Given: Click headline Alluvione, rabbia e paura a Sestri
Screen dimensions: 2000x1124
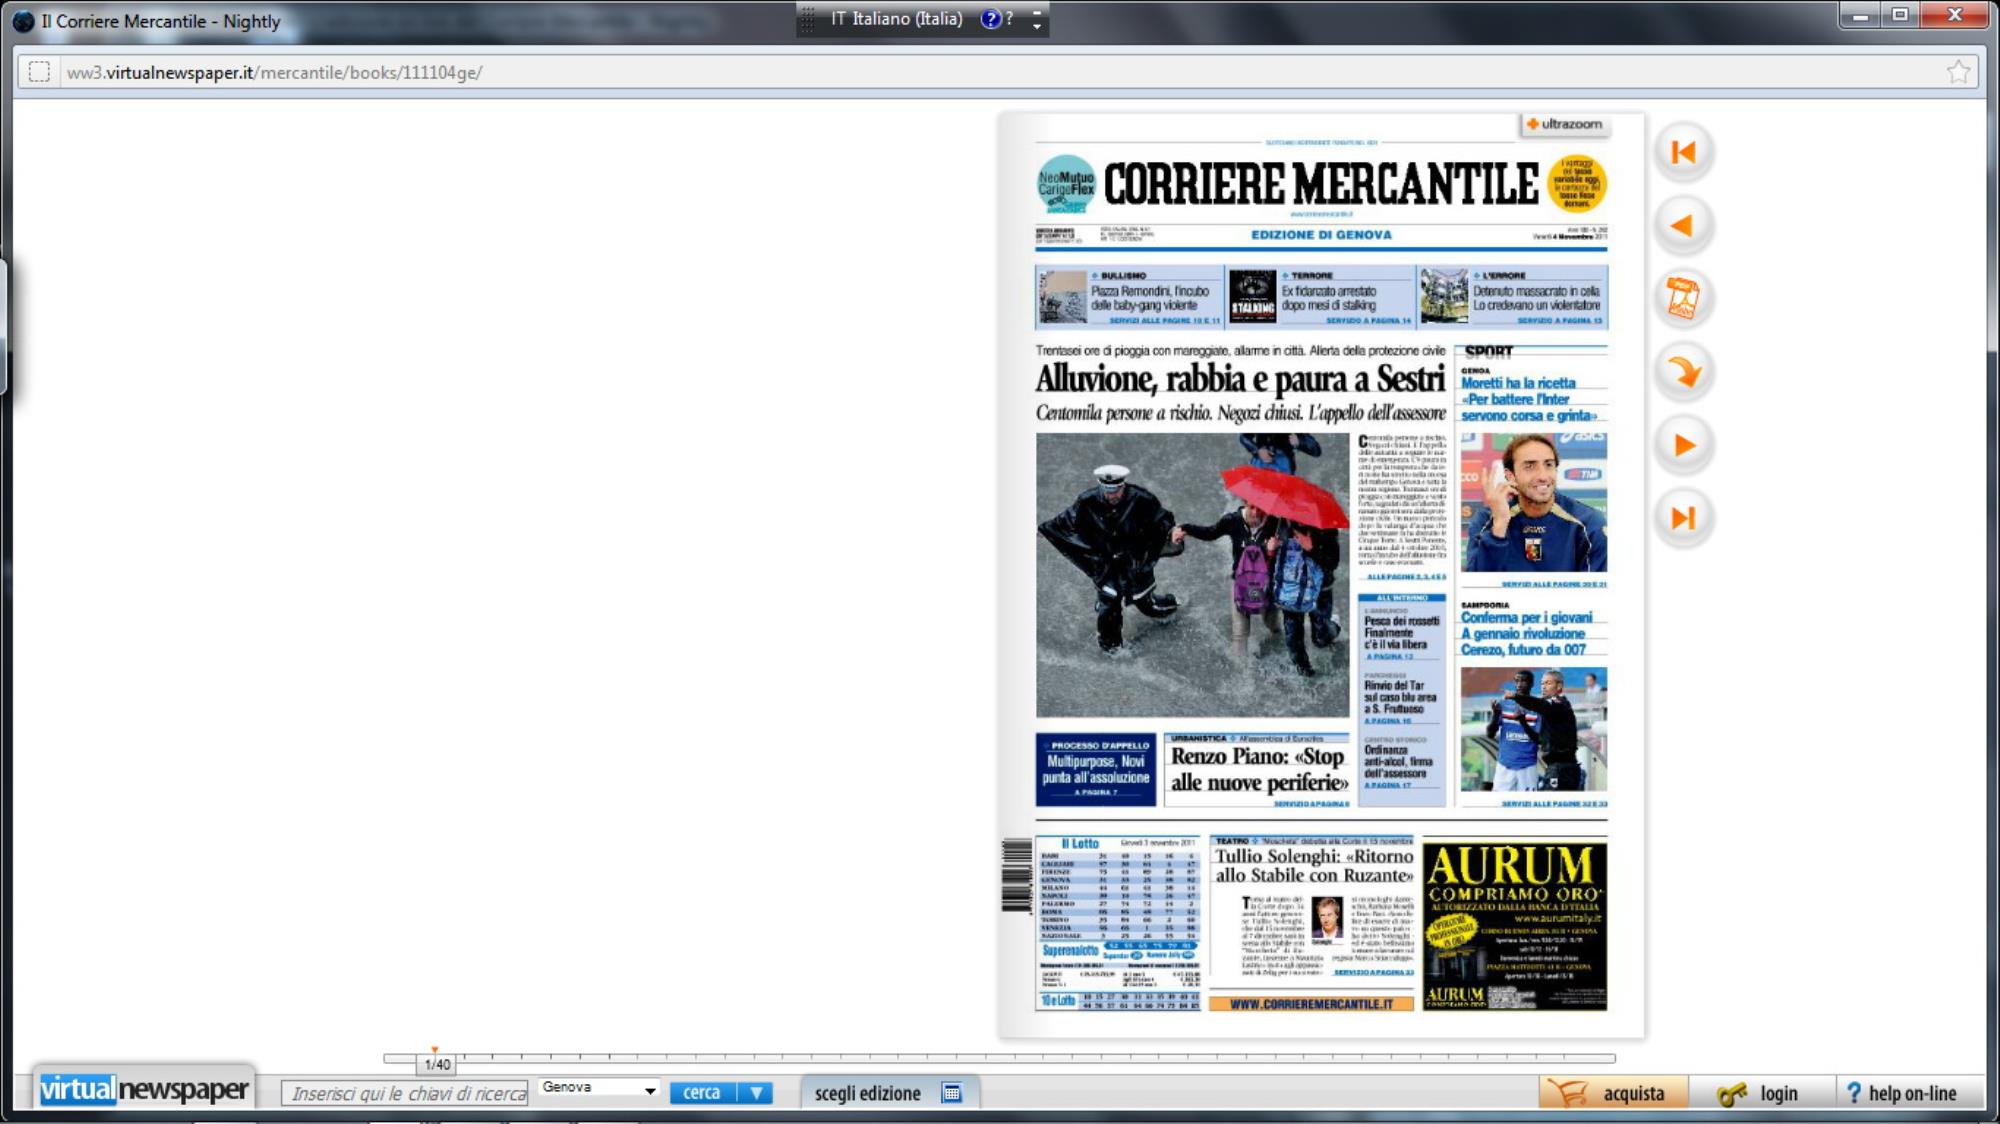Looking at the screenshot, I should 1240,379.
